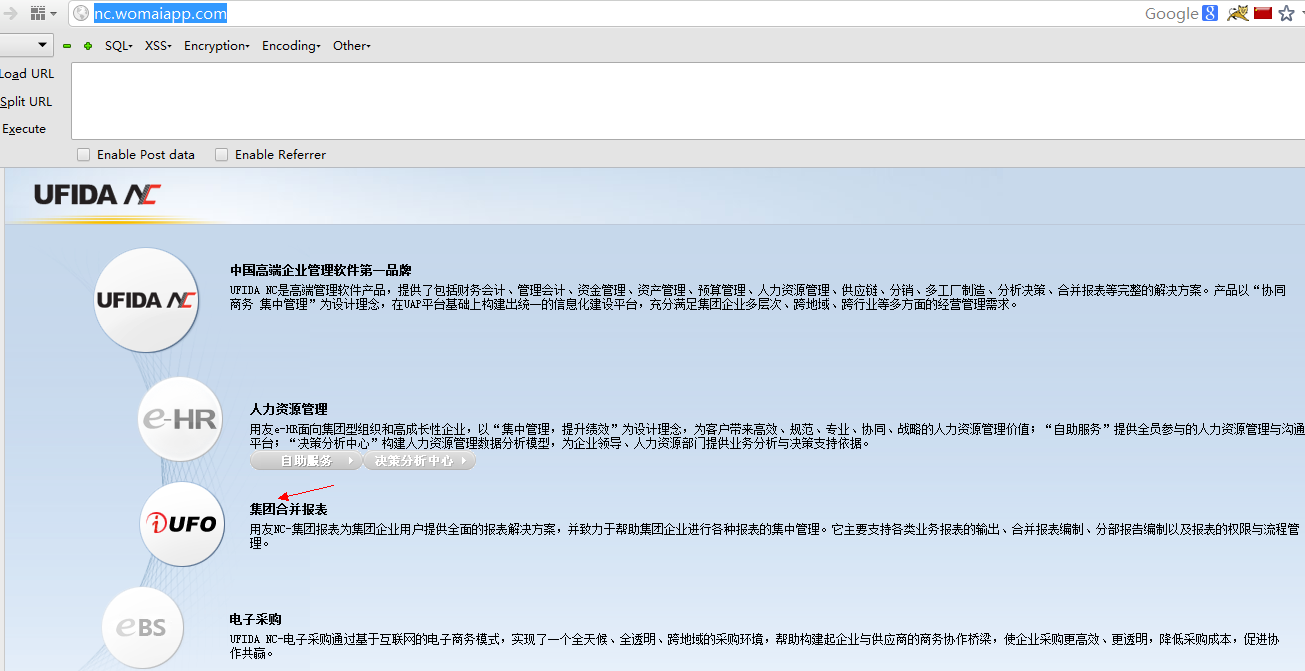Click heading 中国高端企业管理软件第一品牌
1305x671 pixels.
coord(321,270)
